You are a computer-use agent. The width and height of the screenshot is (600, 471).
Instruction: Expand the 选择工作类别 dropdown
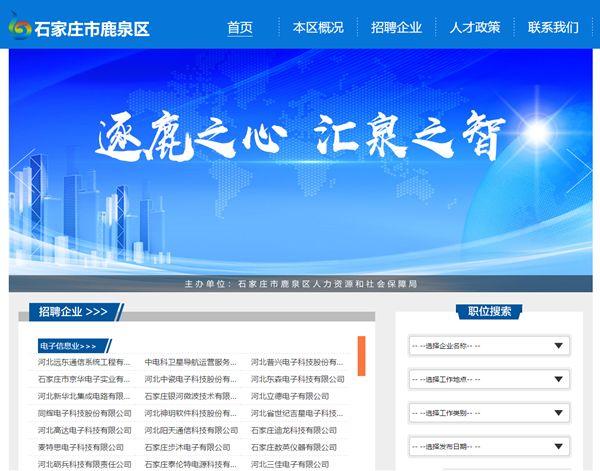489,413
